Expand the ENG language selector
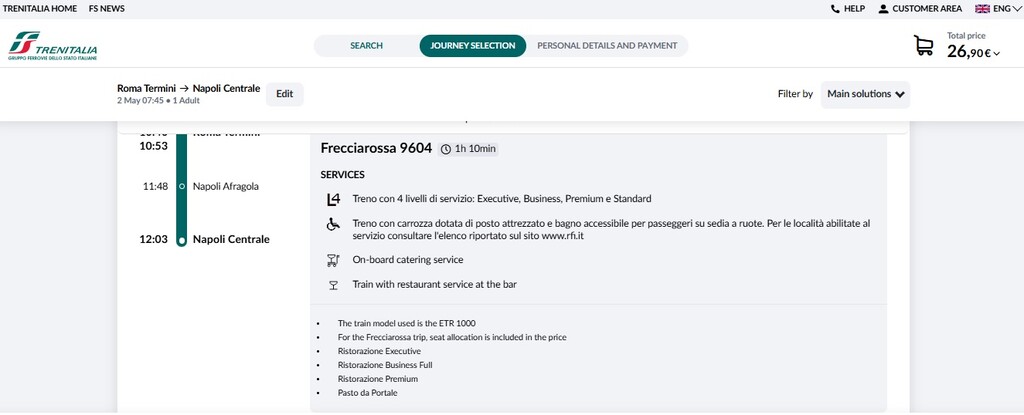 click(x=1004, y=8)
